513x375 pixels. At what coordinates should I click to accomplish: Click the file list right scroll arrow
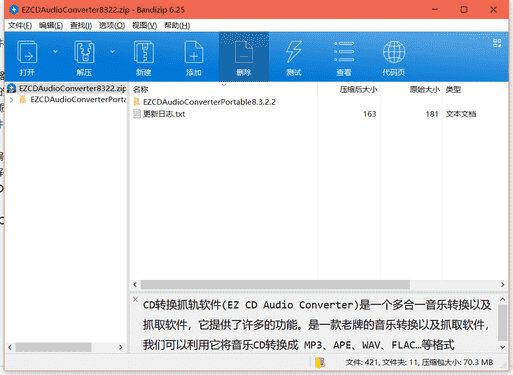(x=502, y=284)
